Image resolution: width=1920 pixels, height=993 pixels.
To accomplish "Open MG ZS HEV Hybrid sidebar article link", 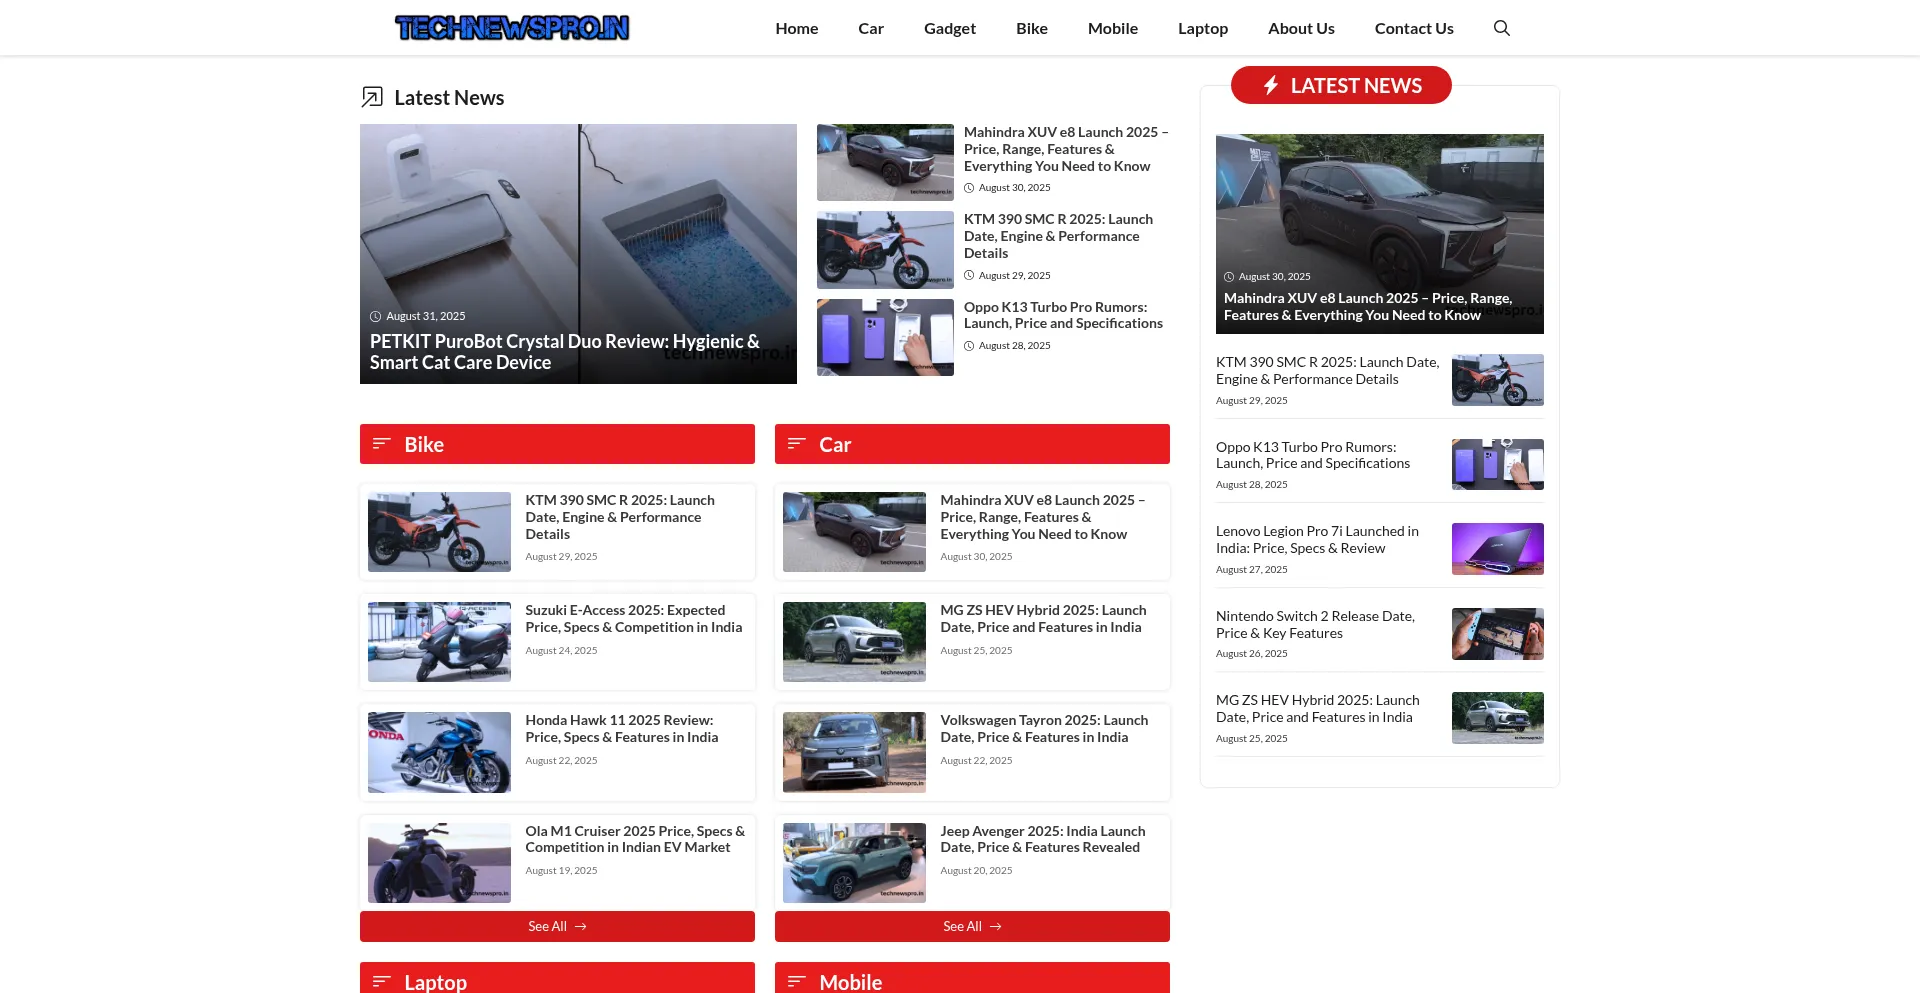I will click(1317, 709).
